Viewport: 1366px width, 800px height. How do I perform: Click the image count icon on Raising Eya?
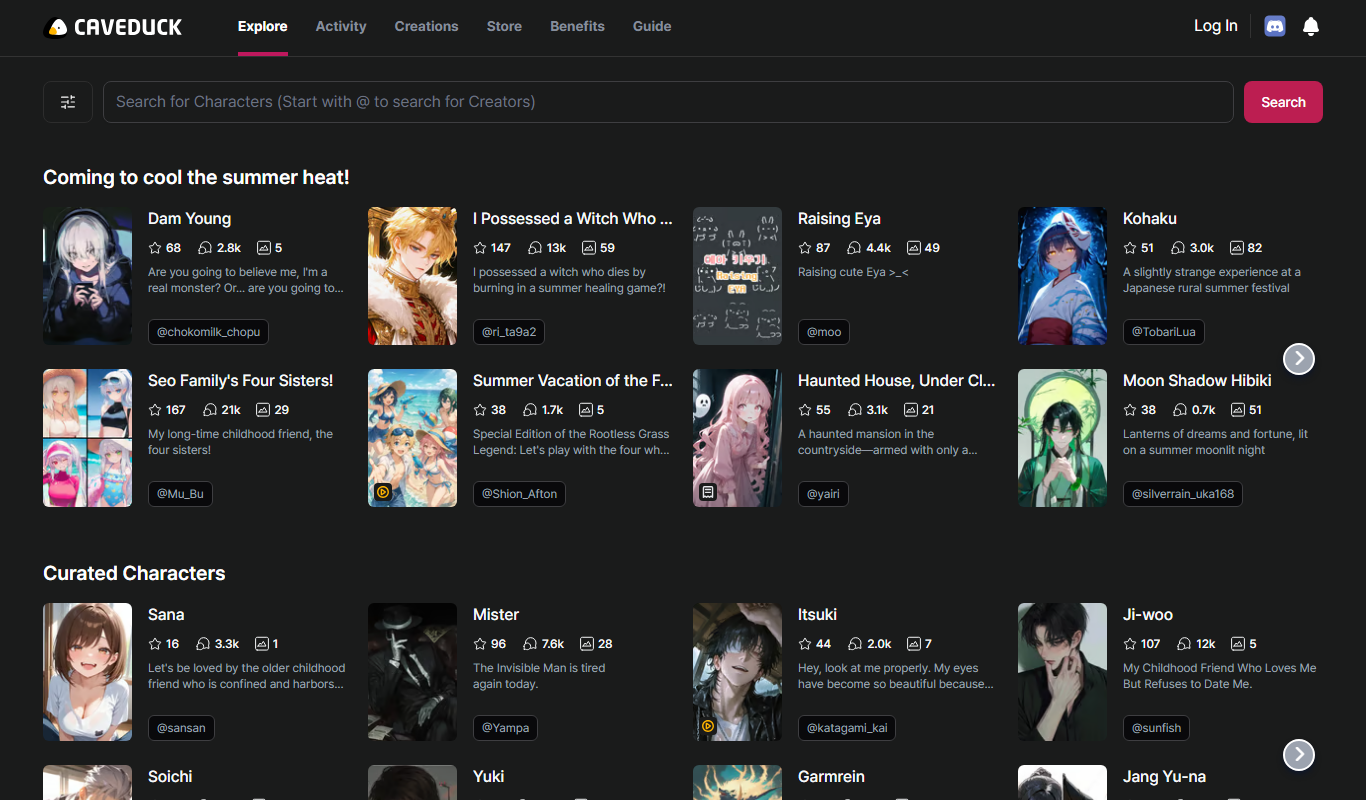914,248
